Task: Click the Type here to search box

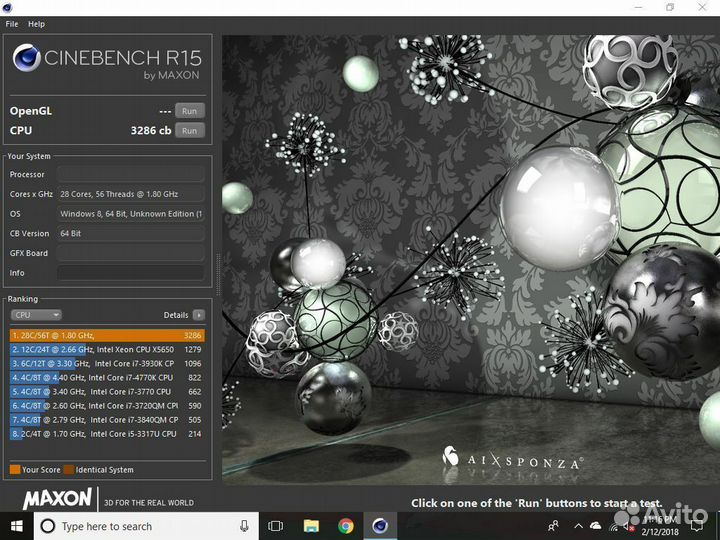Action: [146, 526]
